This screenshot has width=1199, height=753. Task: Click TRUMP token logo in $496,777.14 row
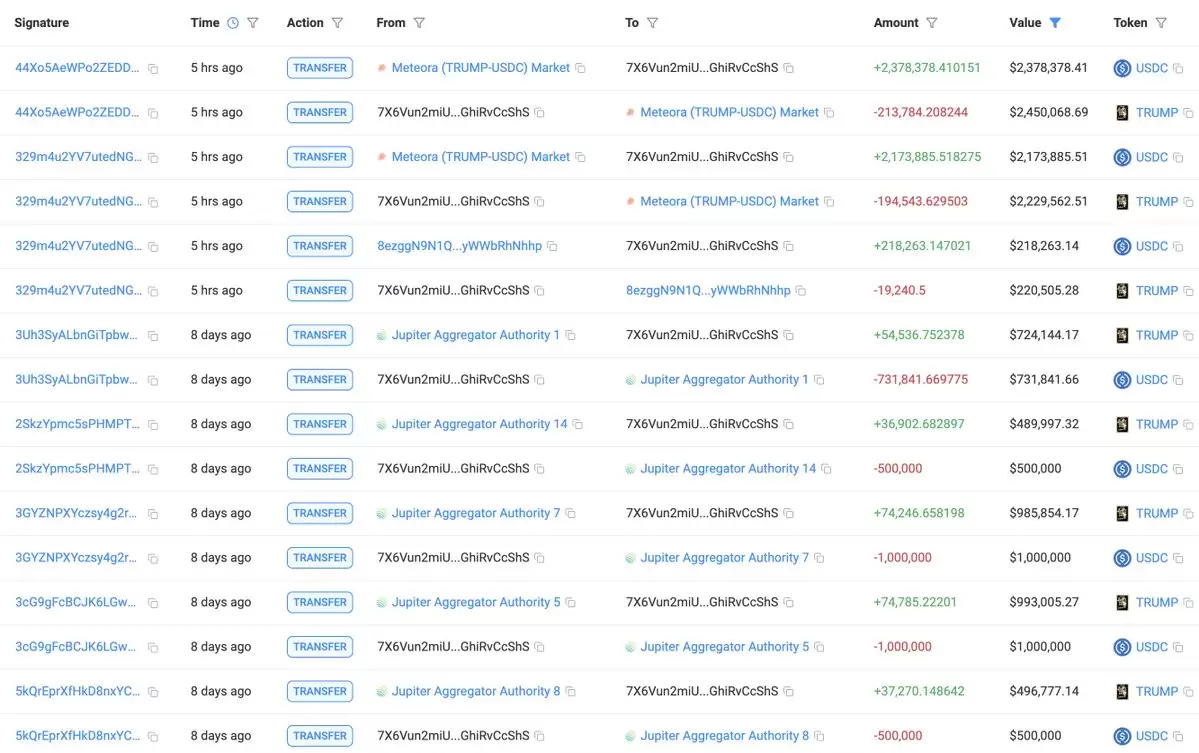click(x=1122, y=691)
